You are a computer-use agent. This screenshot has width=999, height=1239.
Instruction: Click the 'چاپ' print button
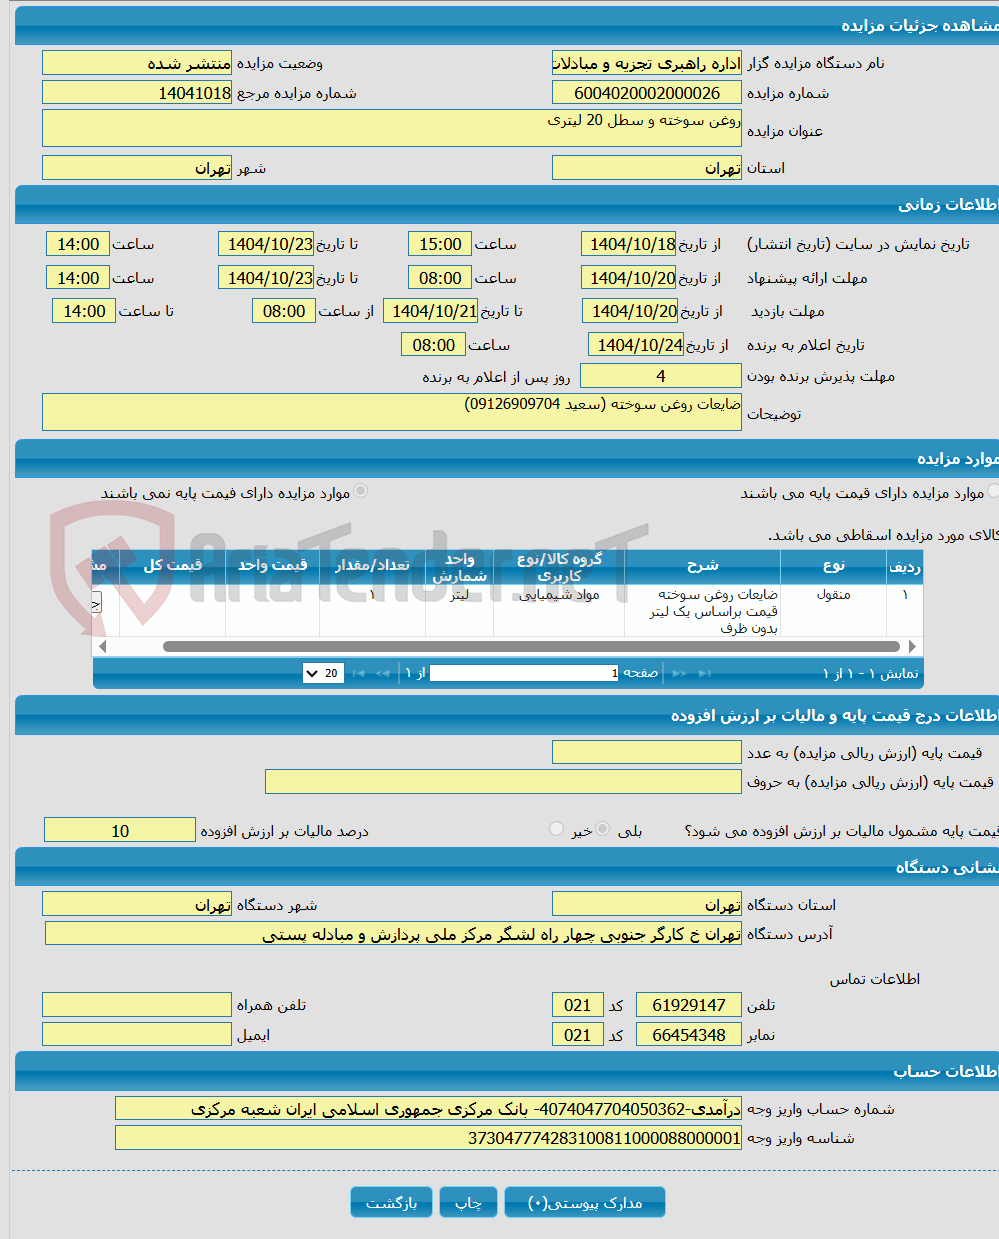click(x=469, y=1202)
